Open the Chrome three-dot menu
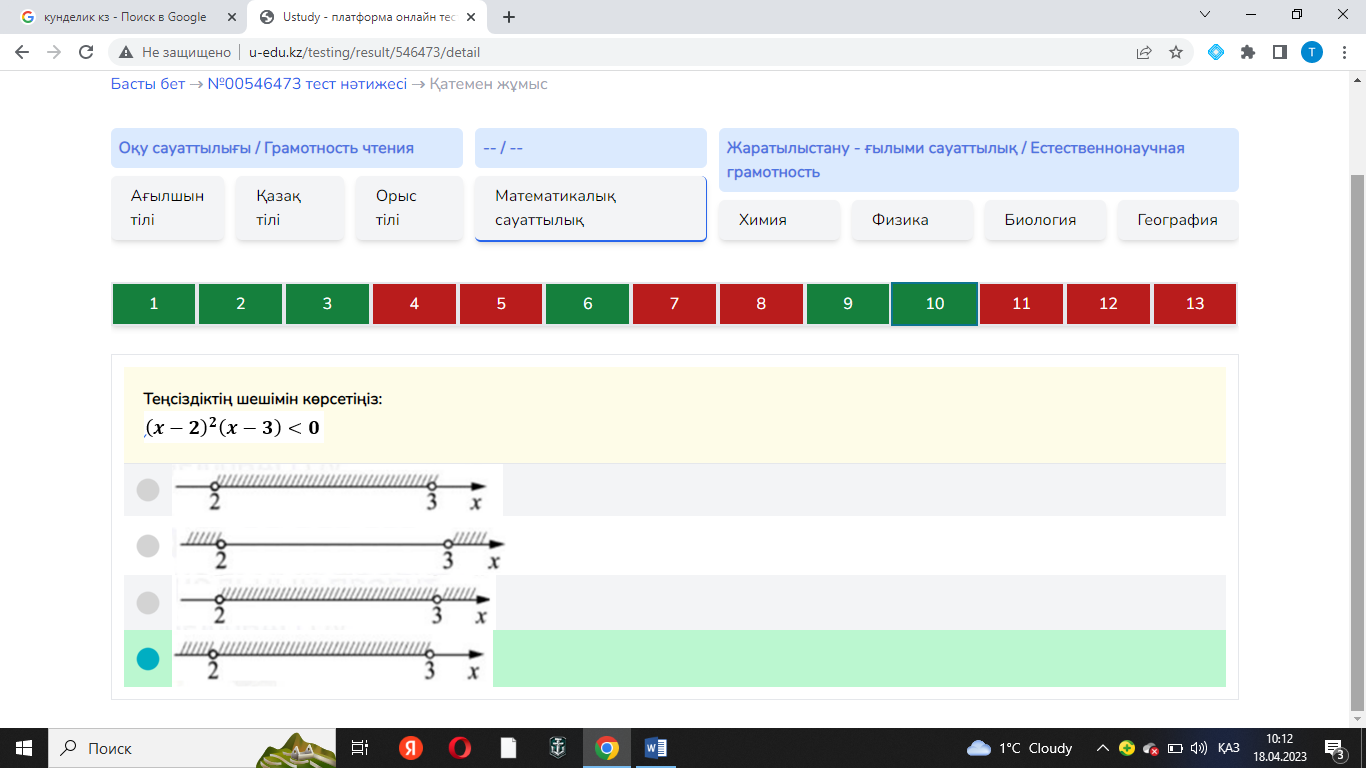 [1343, 52]
